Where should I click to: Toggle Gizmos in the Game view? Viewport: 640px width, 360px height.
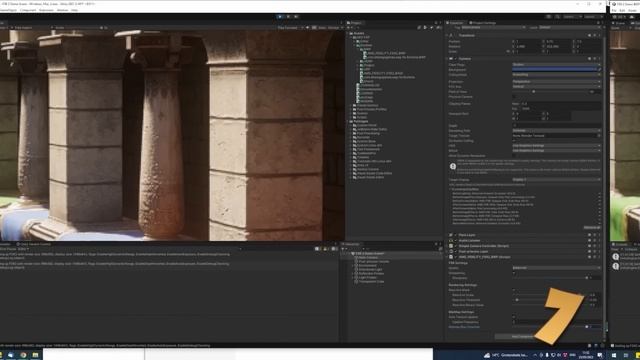pyautogui.click(x=334, y=28)
